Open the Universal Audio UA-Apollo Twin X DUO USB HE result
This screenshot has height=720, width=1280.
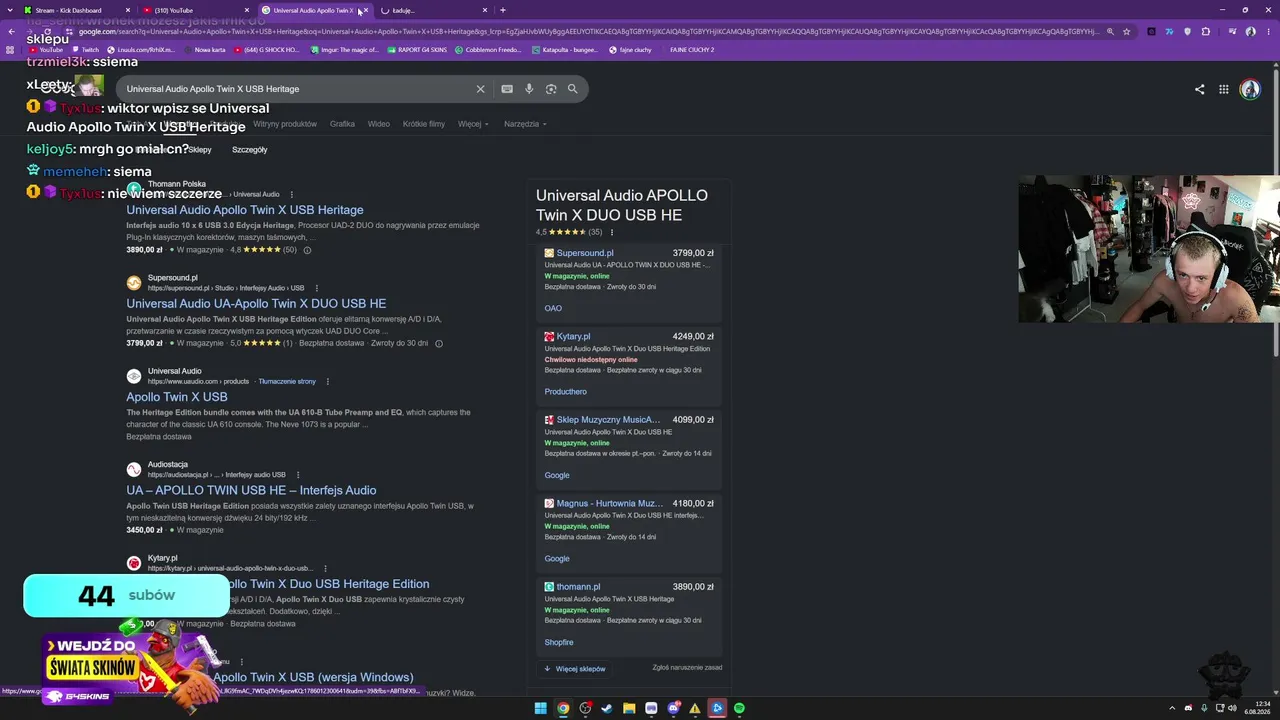click(x=256, y=303)
